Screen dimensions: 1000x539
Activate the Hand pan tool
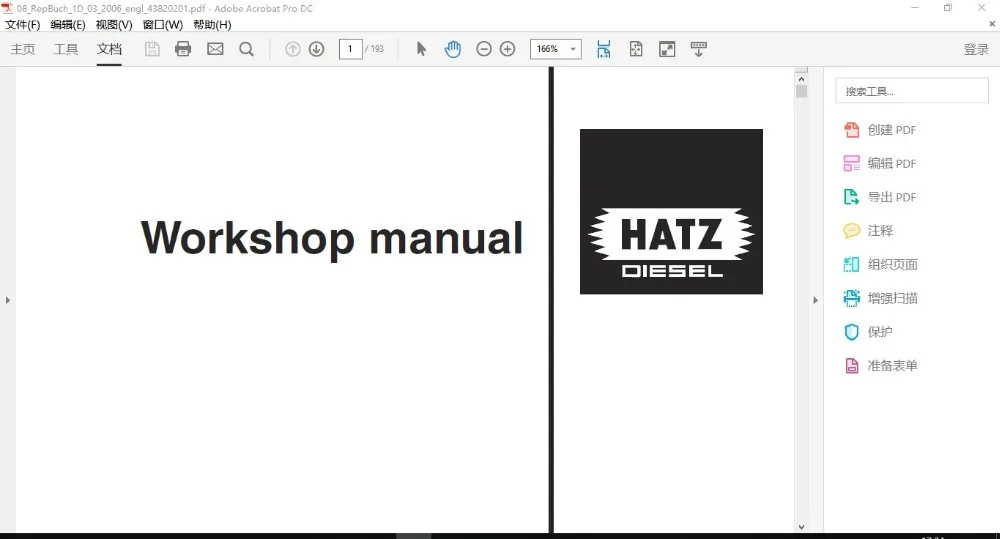point(453,49)
